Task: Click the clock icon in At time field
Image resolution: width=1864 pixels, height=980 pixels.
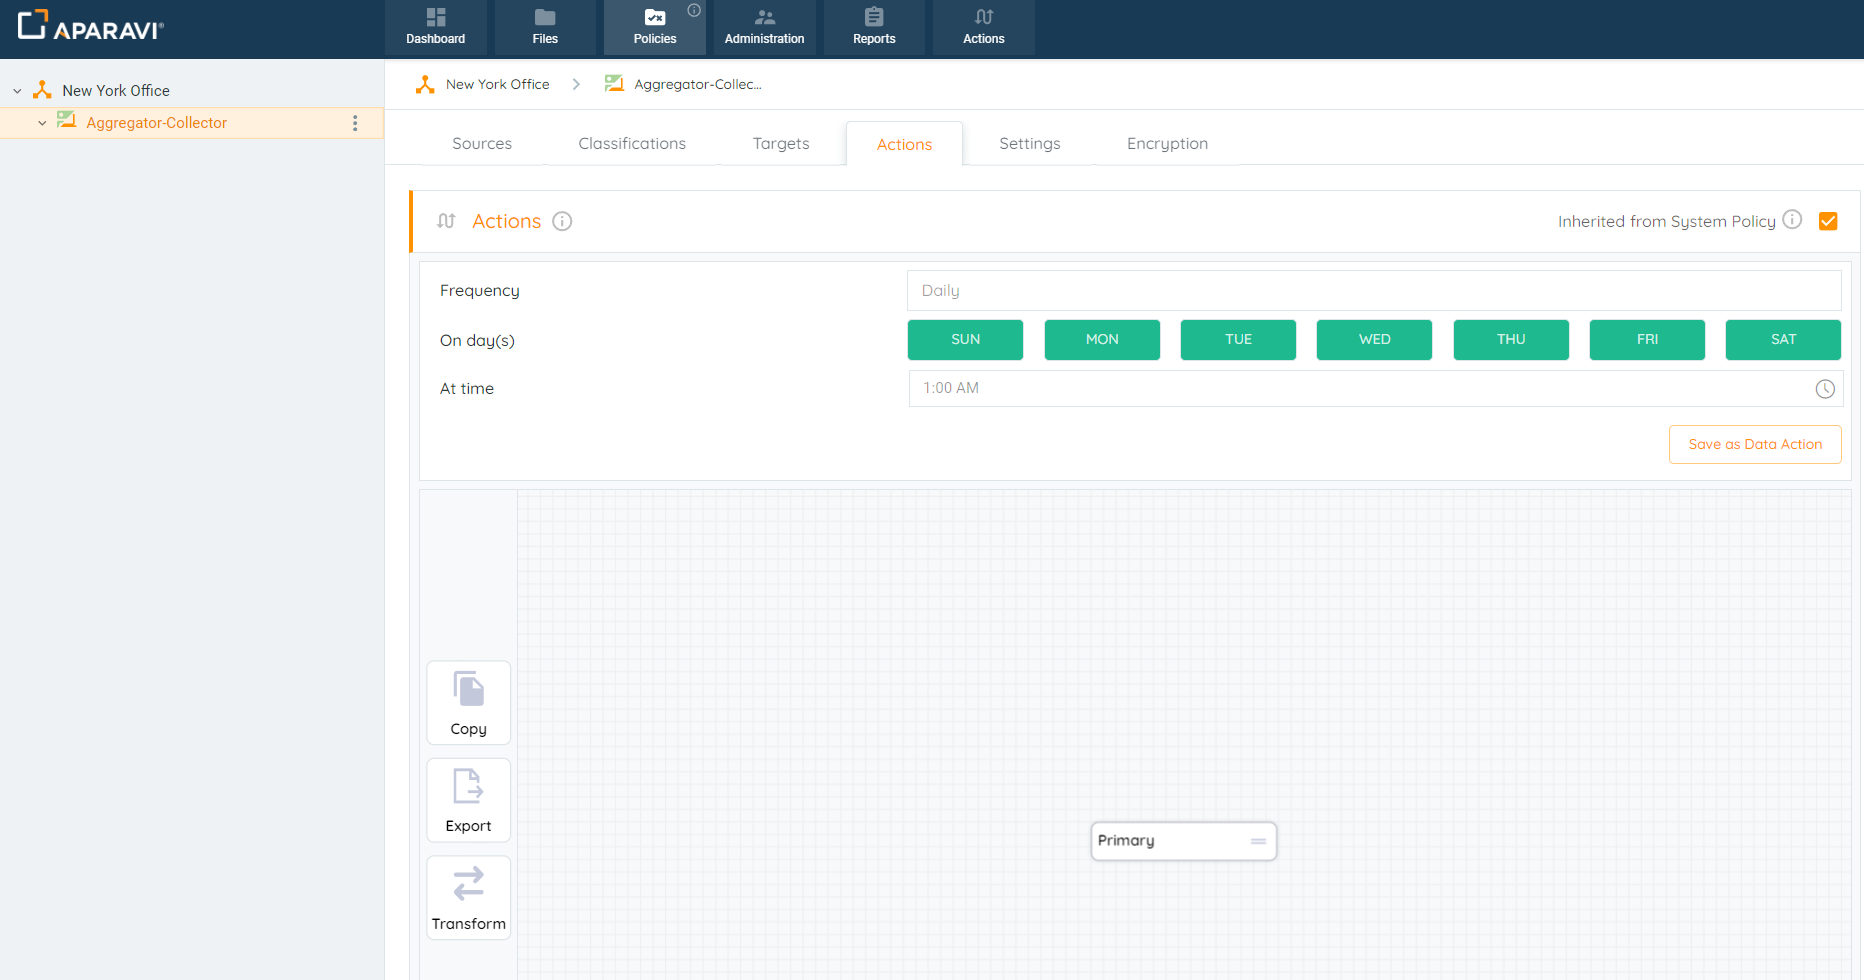Action: (1824, 389)
